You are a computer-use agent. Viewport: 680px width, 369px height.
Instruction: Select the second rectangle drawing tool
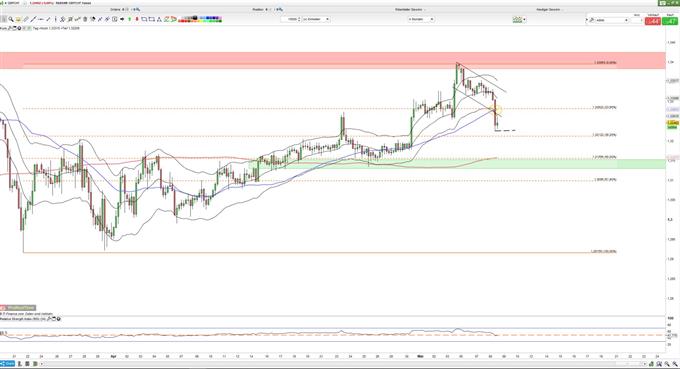click(x=152, y=19)
